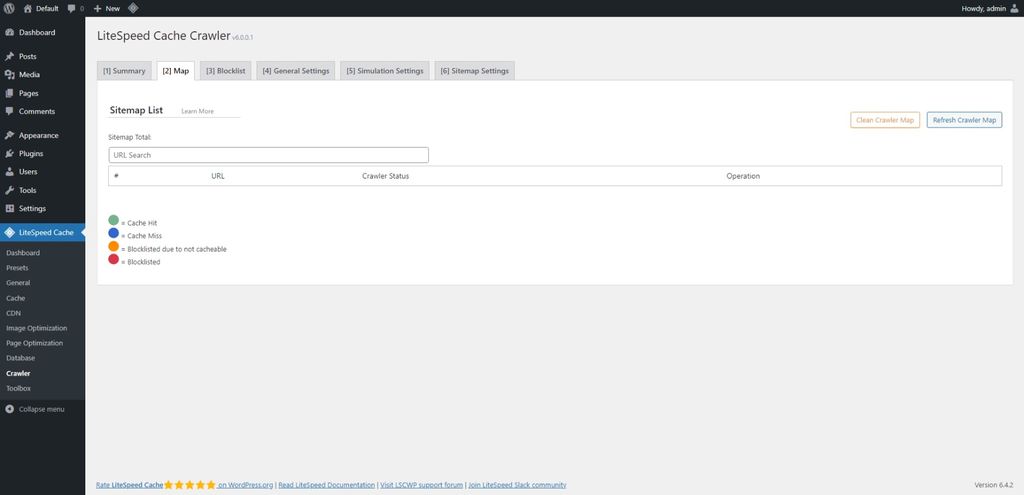Screen dimensions: 1024x495
Task: Click the Plugins plug icon
Action: pyautogui.click(x=10, y=154)
